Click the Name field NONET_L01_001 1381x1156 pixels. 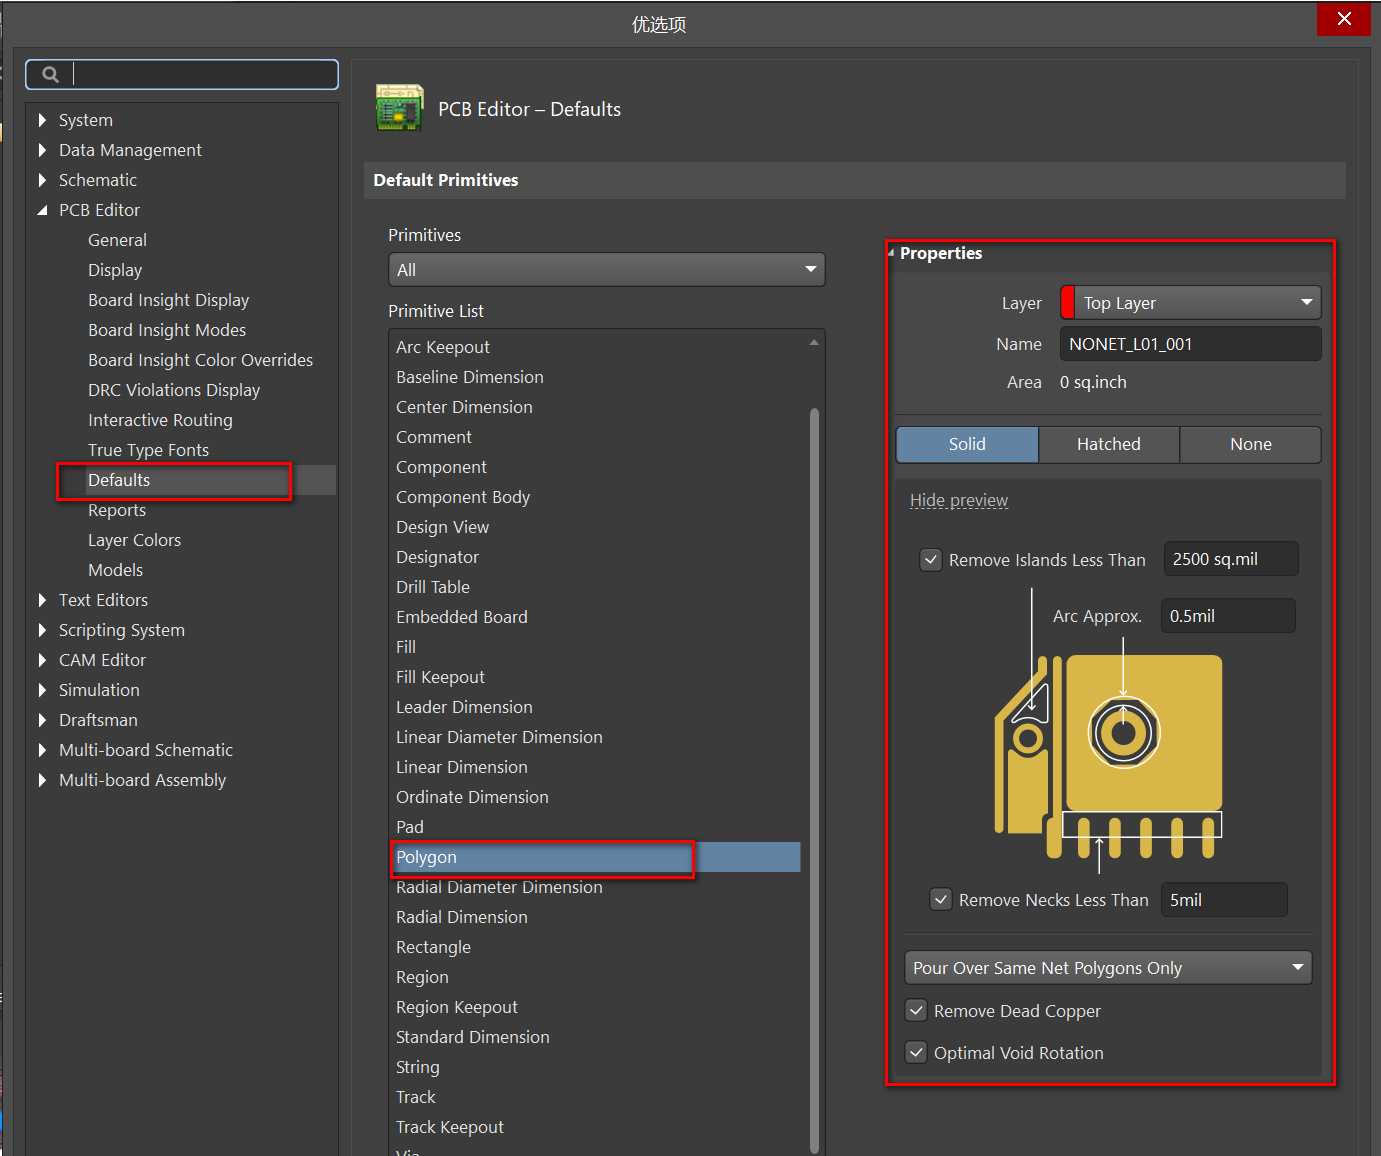point(1190,344)
